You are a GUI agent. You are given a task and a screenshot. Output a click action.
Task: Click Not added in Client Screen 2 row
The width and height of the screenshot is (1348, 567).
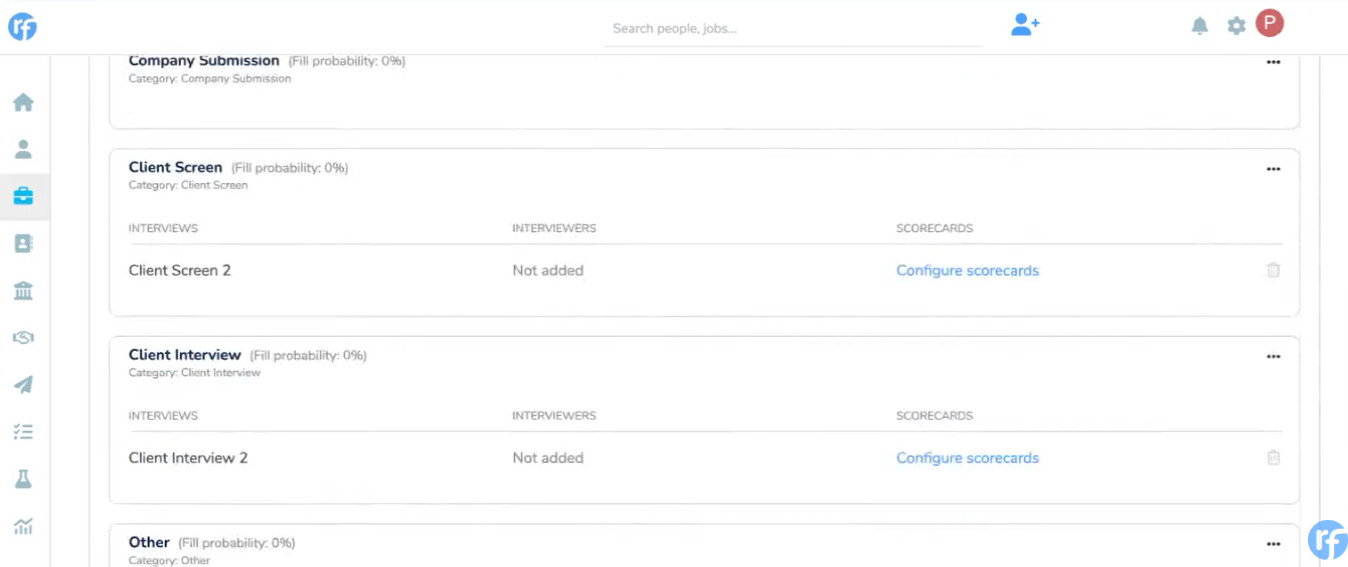[548, 270]
